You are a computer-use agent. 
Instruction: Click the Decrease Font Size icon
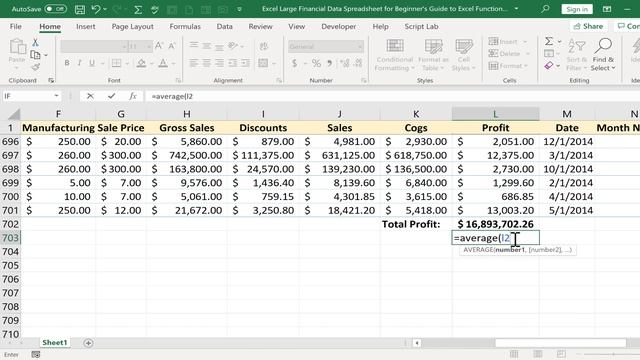point(172,46)
